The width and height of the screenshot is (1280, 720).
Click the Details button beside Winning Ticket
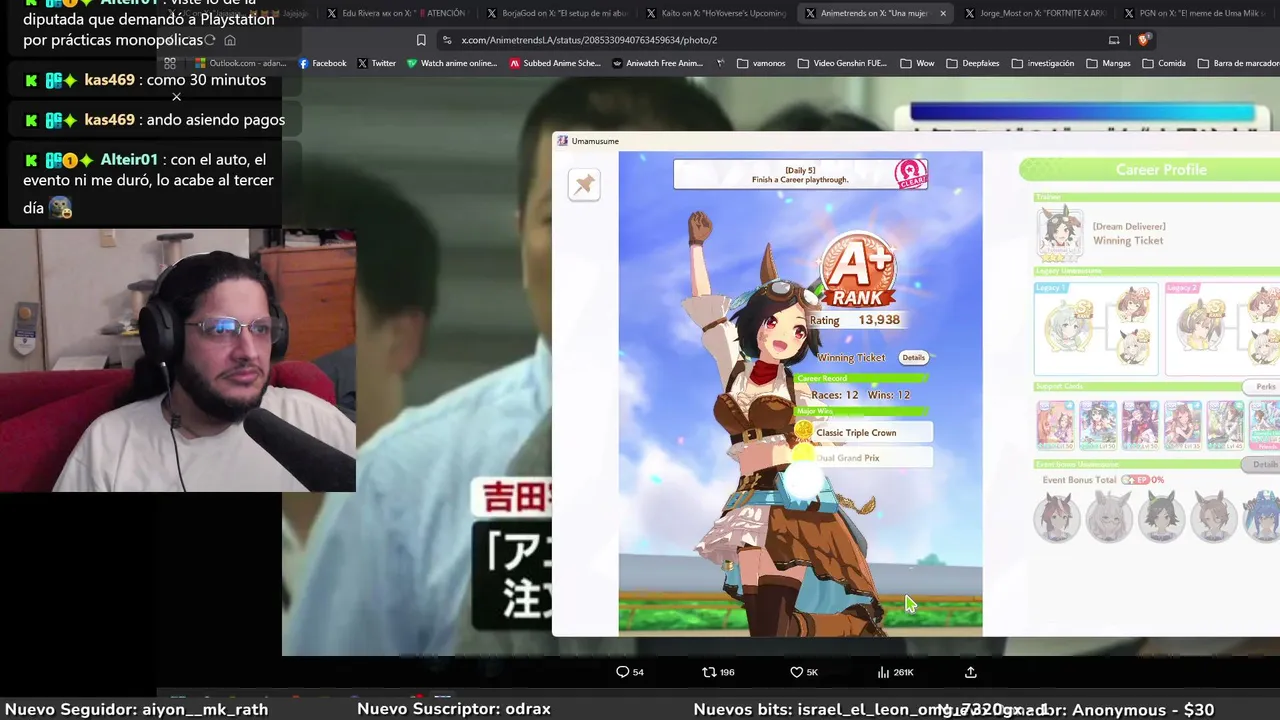pos(913,357)
